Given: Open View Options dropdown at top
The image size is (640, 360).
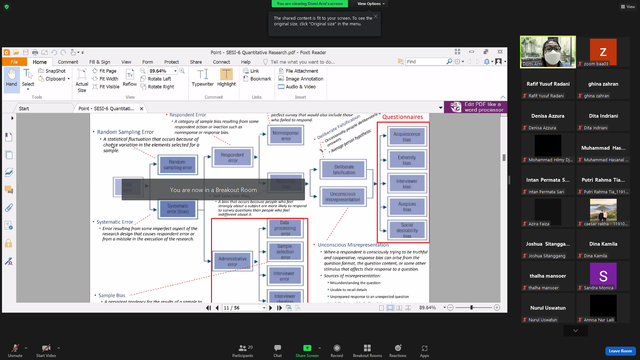Looking at the screenshot, I should coord(371,4).
